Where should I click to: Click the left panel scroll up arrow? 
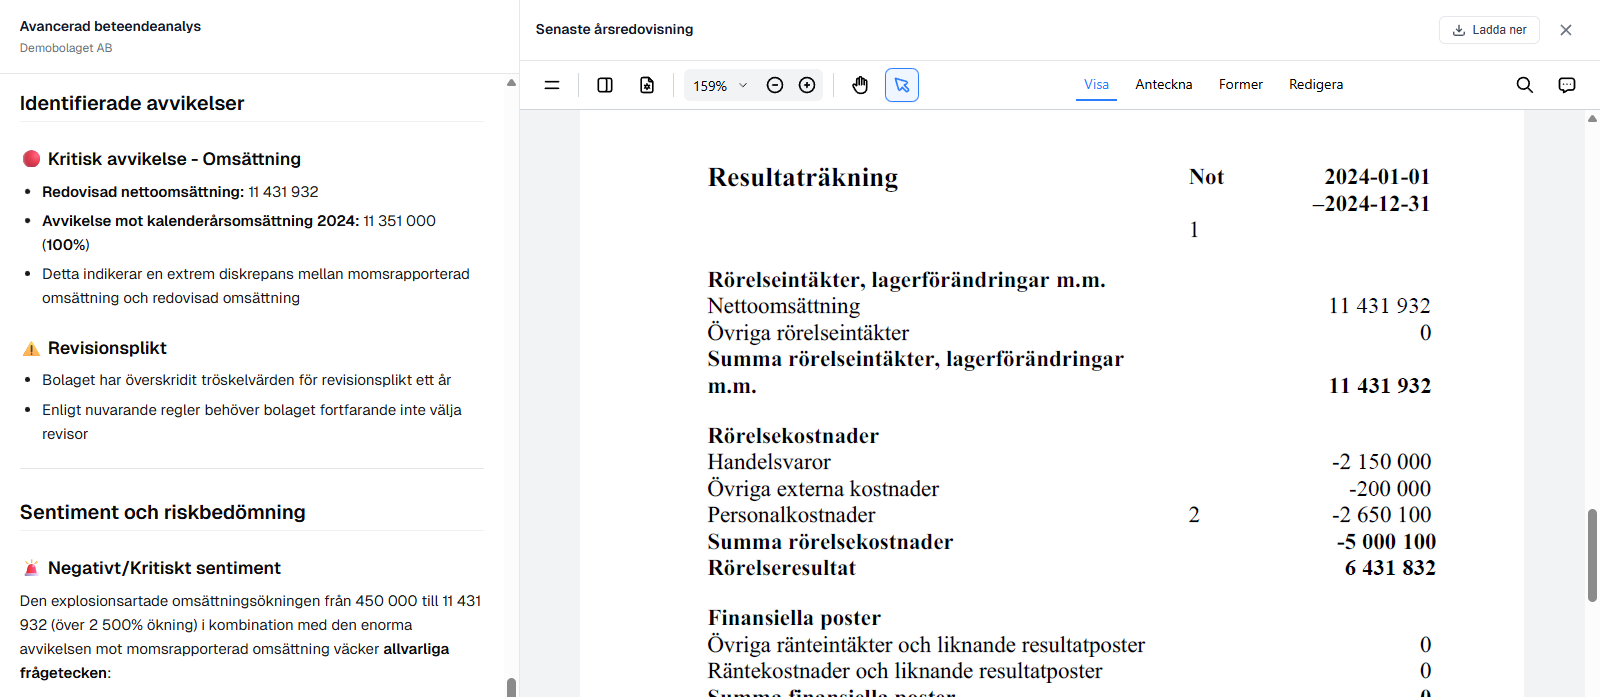click(511, 83)
